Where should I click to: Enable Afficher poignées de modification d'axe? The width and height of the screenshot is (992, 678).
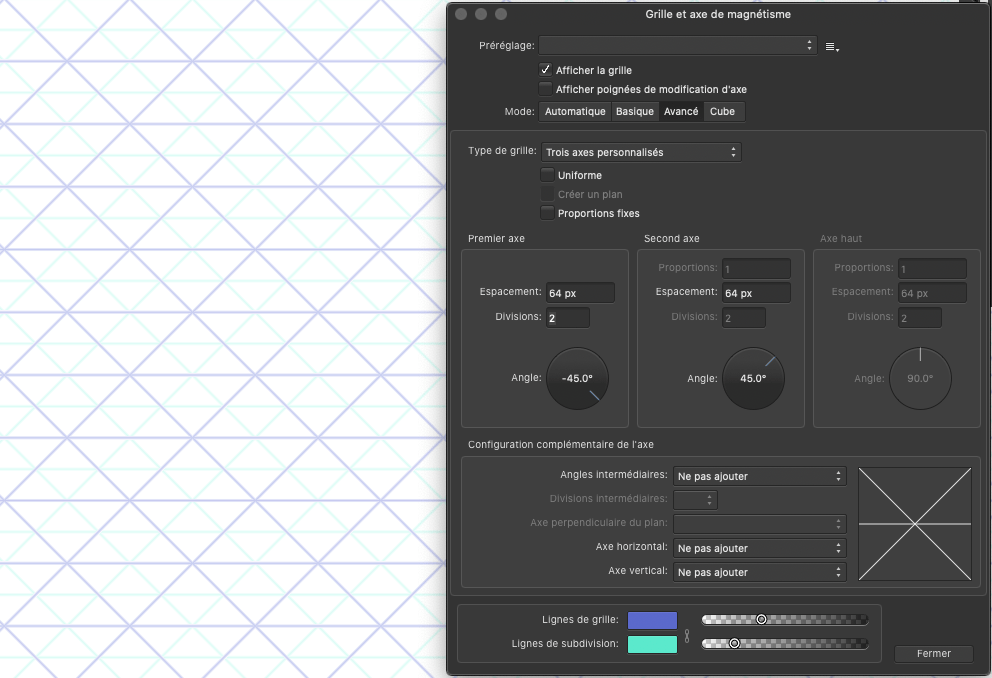(546, 88)
